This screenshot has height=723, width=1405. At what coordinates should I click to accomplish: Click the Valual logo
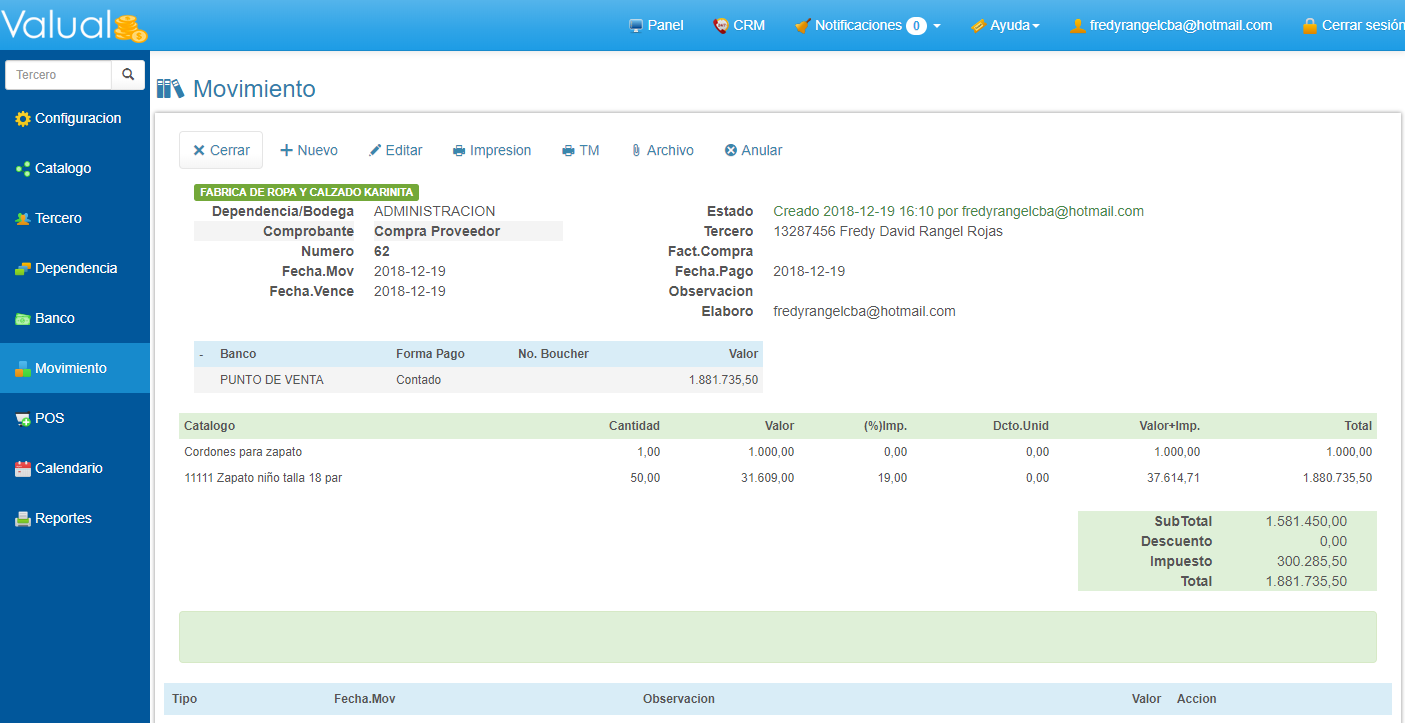click(75, 25)
